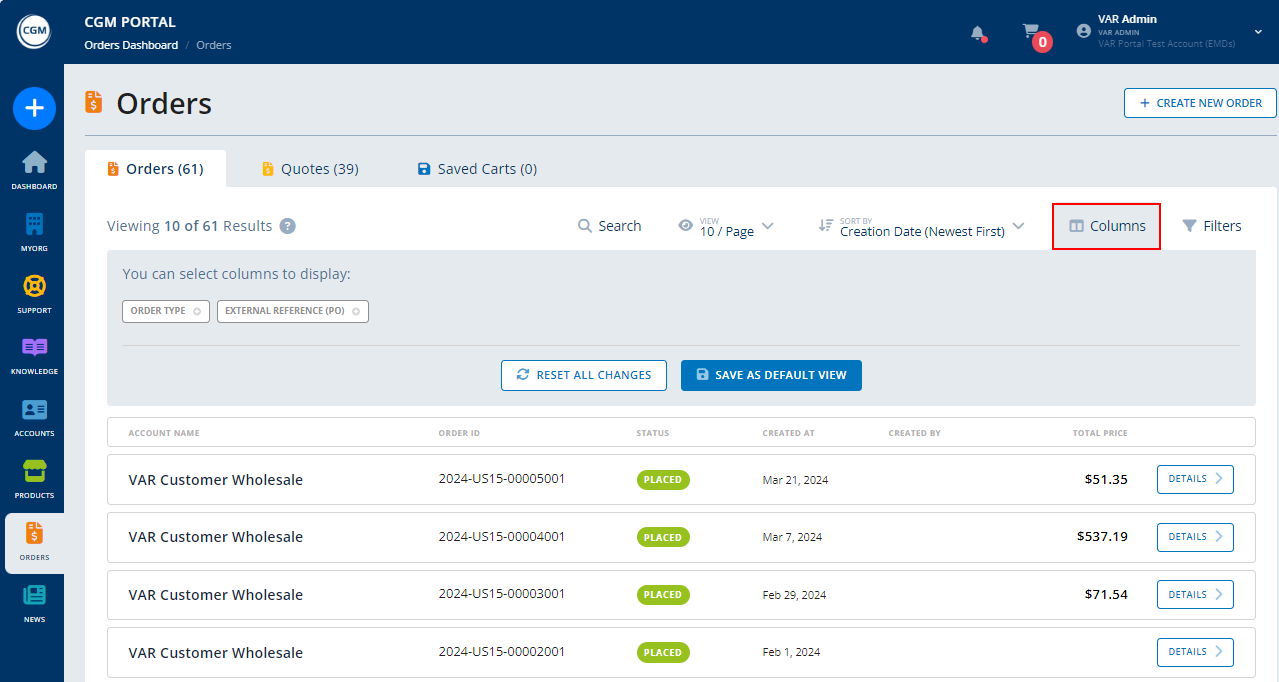Click Create New Order button
The image size is (1279, 682).
pyautogui.click(x=1200, y=103)
